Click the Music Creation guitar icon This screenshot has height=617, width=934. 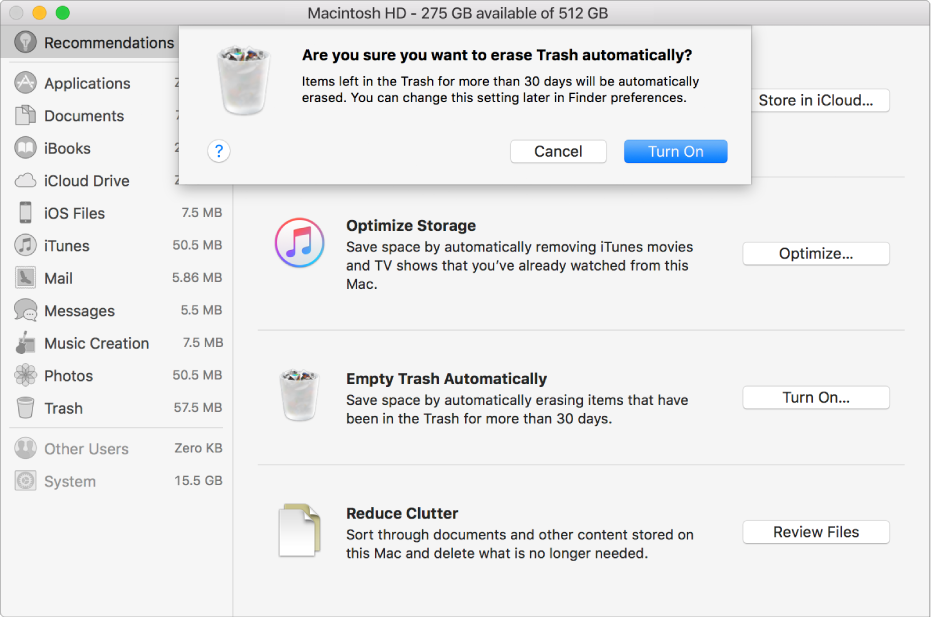click(26, 344)
